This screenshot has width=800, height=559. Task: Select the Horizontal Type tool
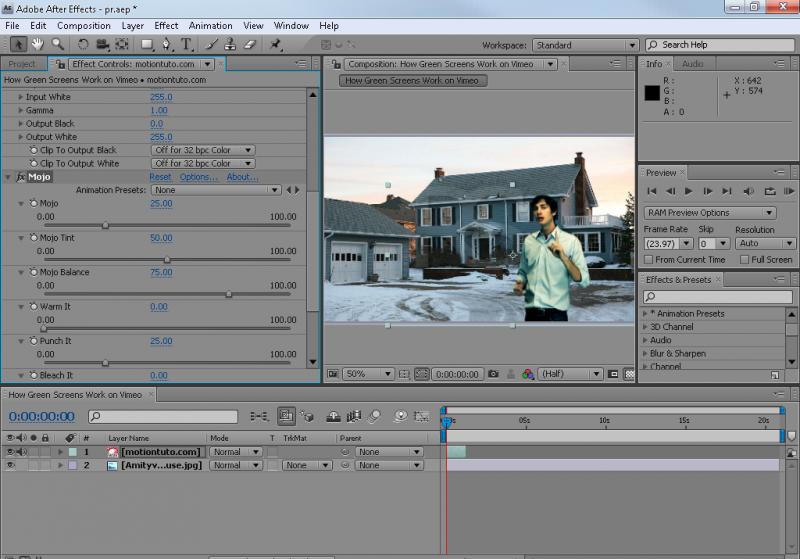(x=186, y=45)
